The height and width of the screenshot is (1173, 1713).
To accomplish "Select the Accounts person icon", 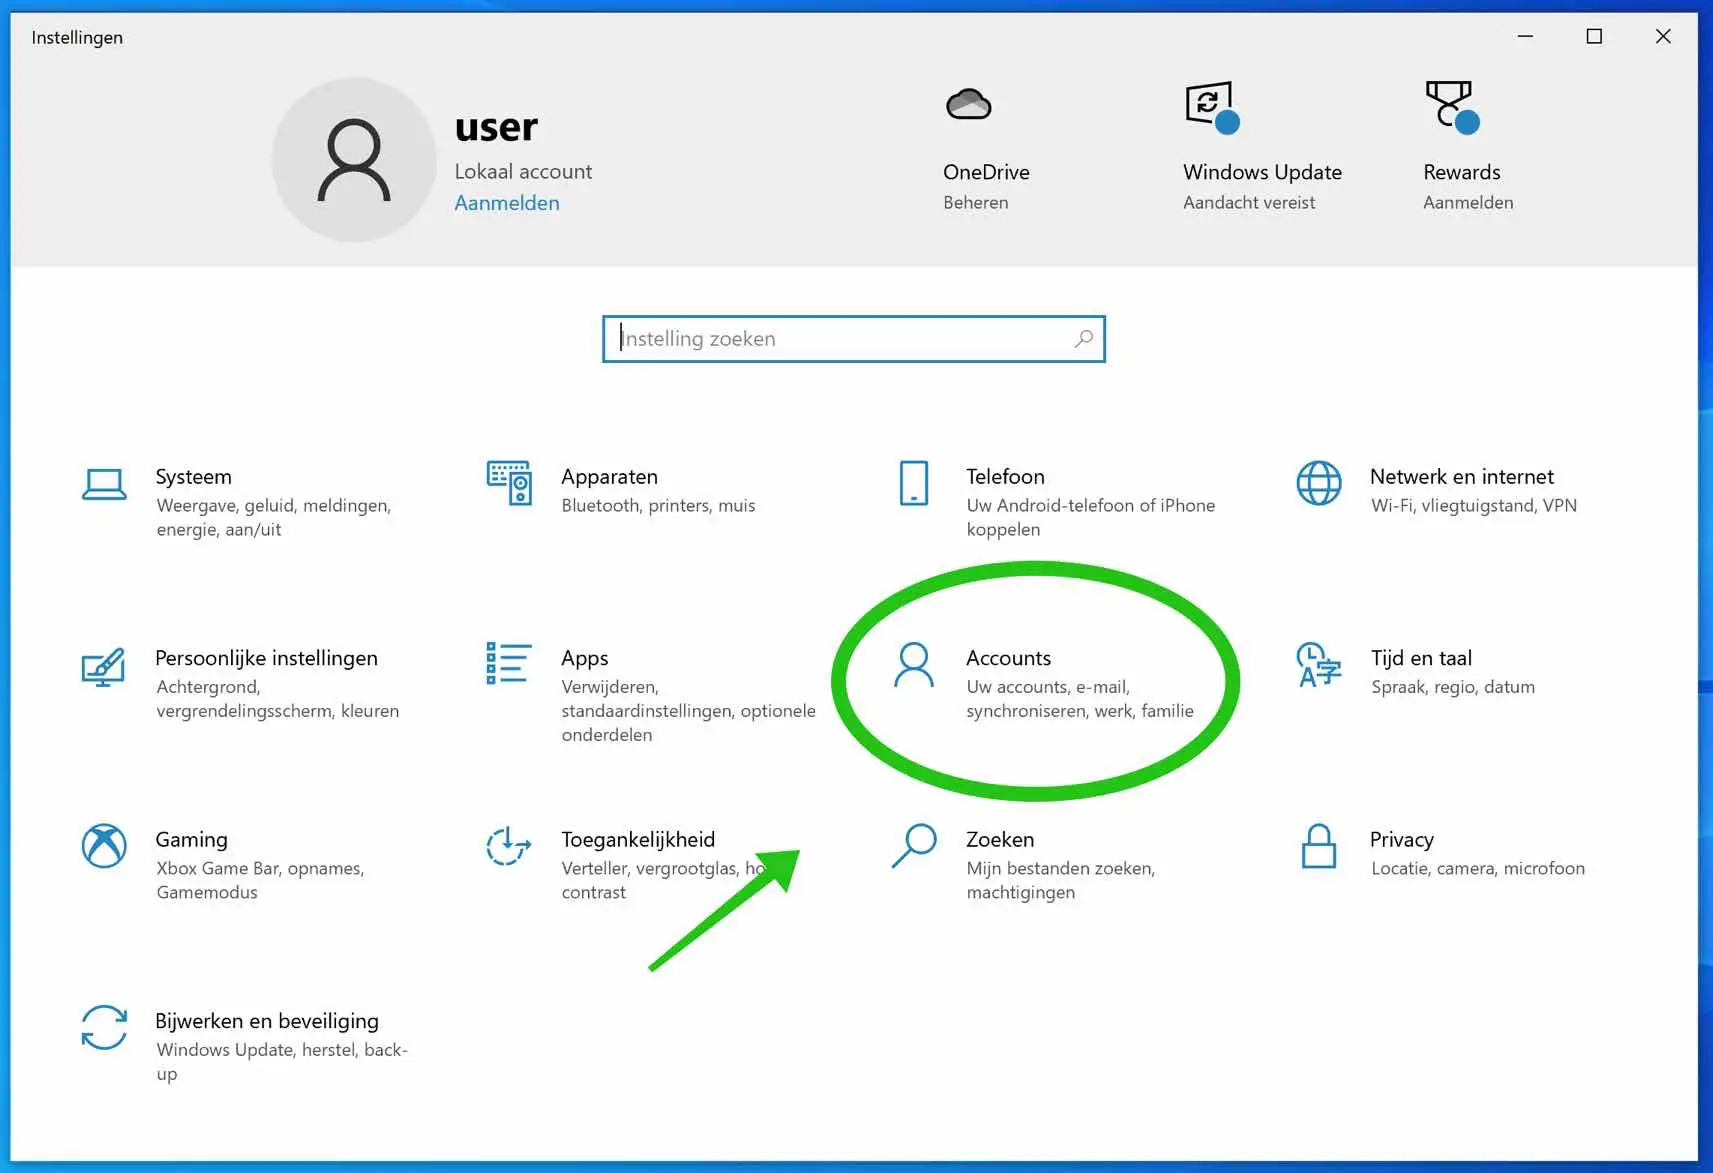I will tap(913, 665).
